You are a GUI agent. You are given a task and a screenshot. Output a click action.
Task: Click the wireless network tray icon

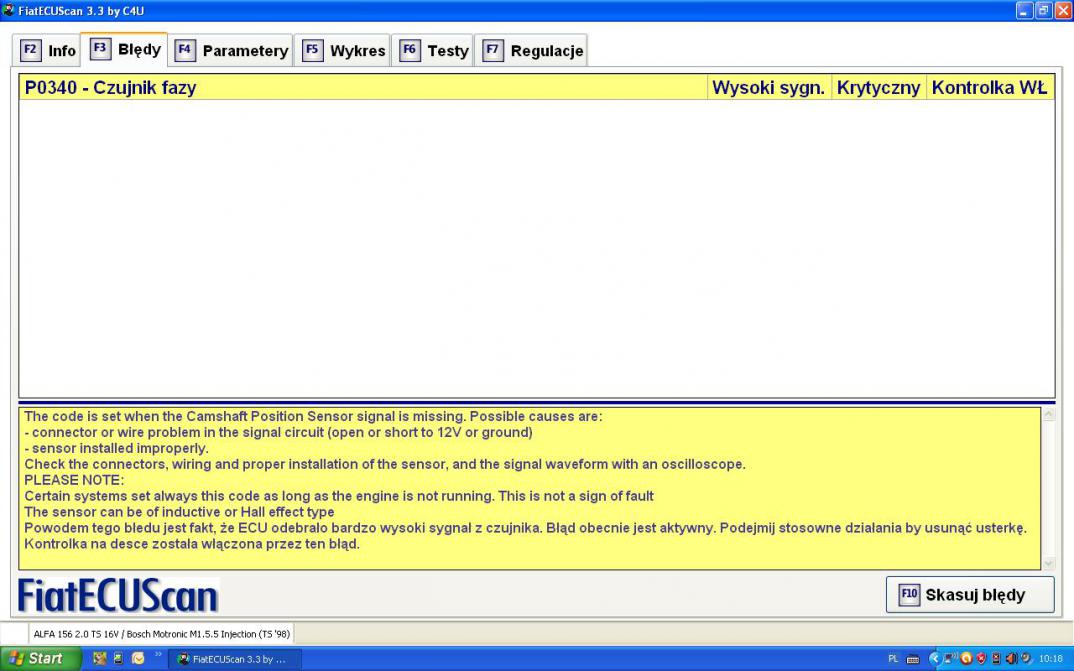coord(950,659)
